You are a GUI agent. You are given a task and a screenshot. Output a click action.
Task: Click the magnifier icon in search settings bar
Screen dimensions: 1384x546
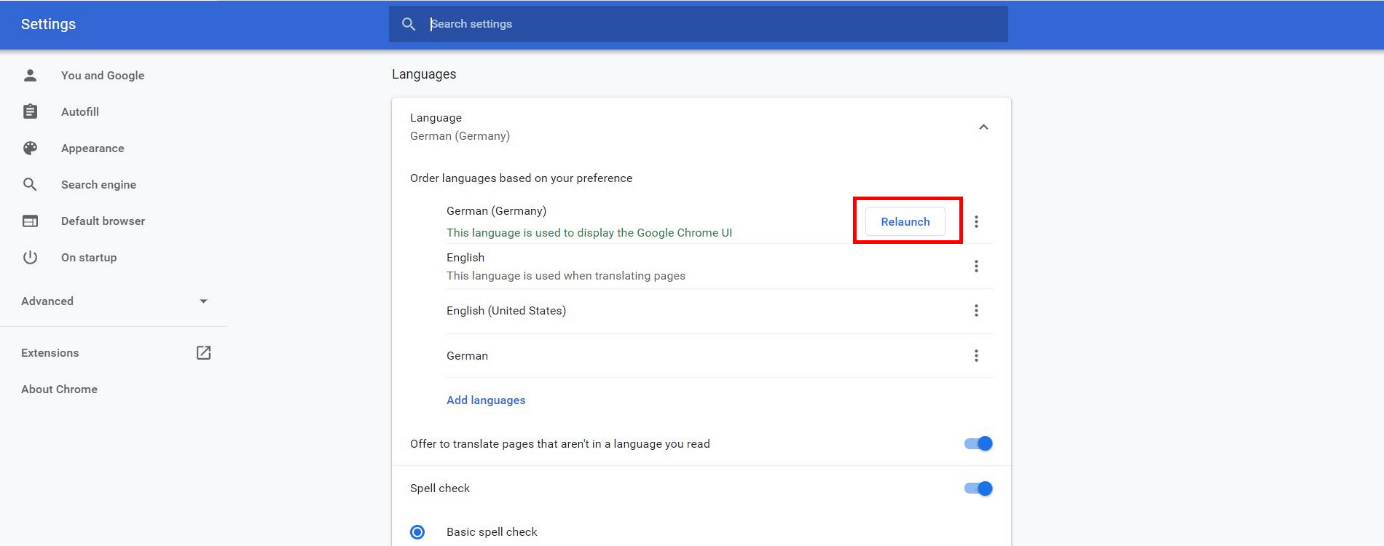tap(408, 24)
